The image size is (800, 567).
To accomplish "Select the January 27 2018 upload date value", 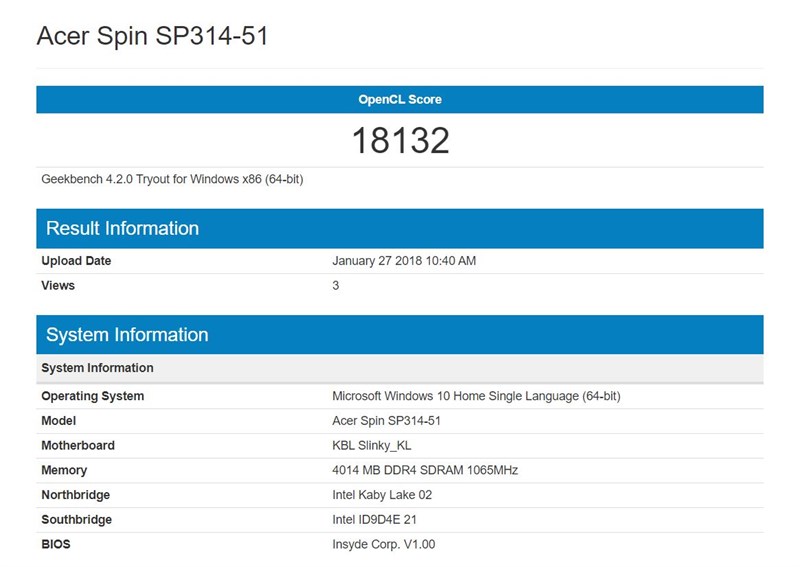I will pyautogui.click(x=404, y=261).
